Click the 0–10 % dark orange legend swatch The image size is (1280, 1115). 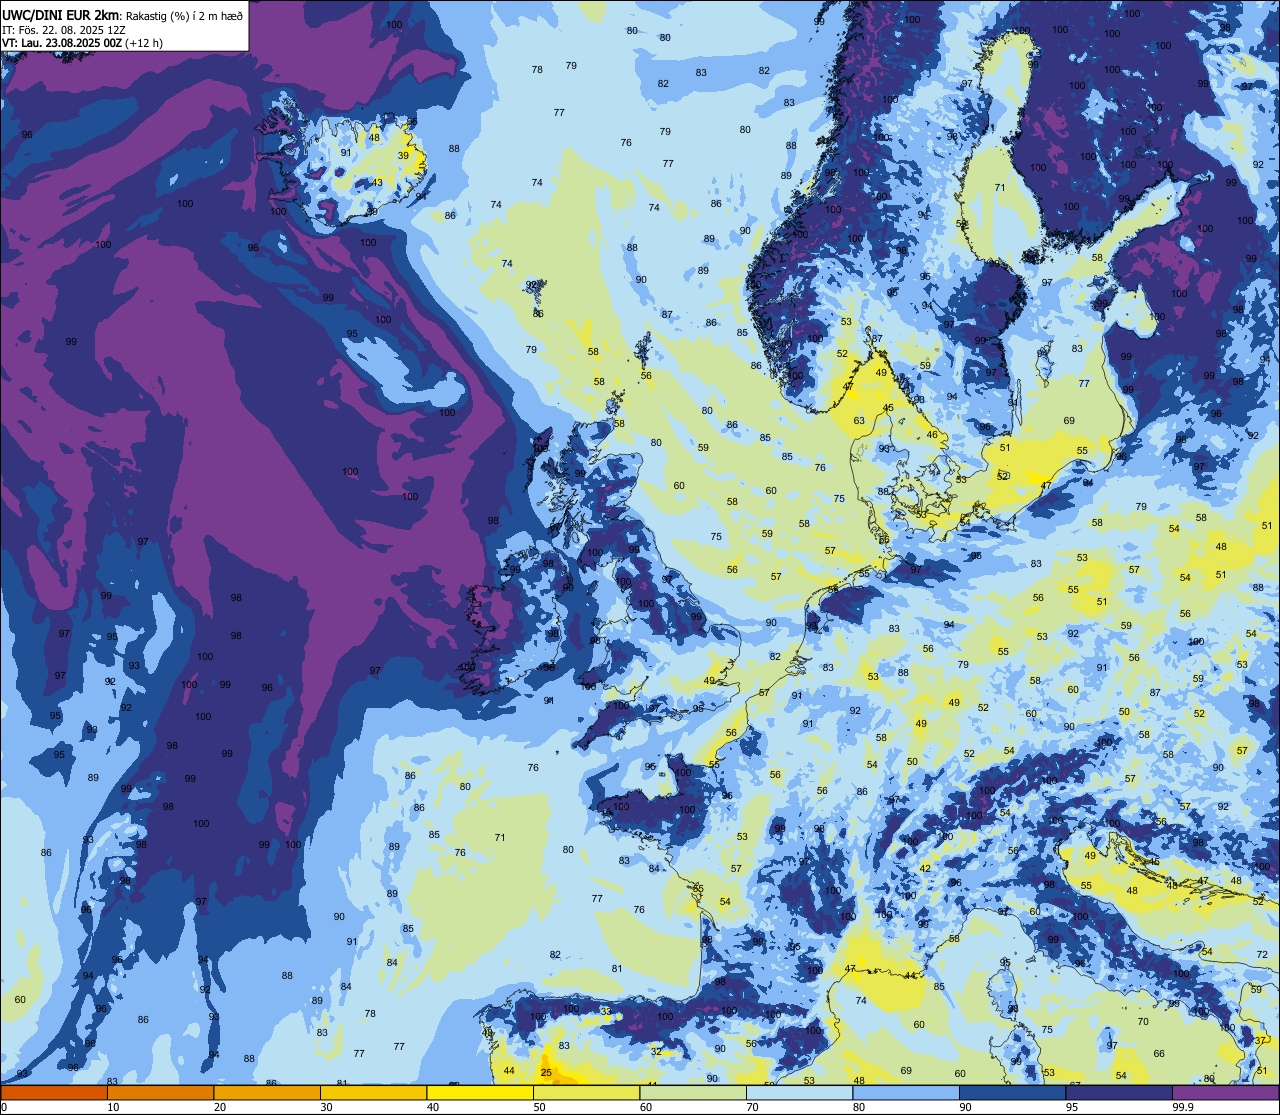pos(54,1092)
